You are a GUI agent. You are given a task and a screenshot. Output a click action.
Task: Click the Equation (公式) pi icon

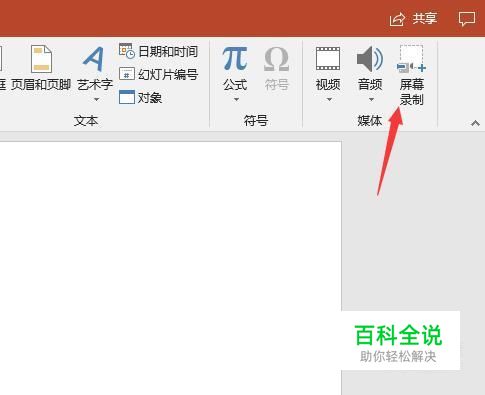click(x=235, y=59)
